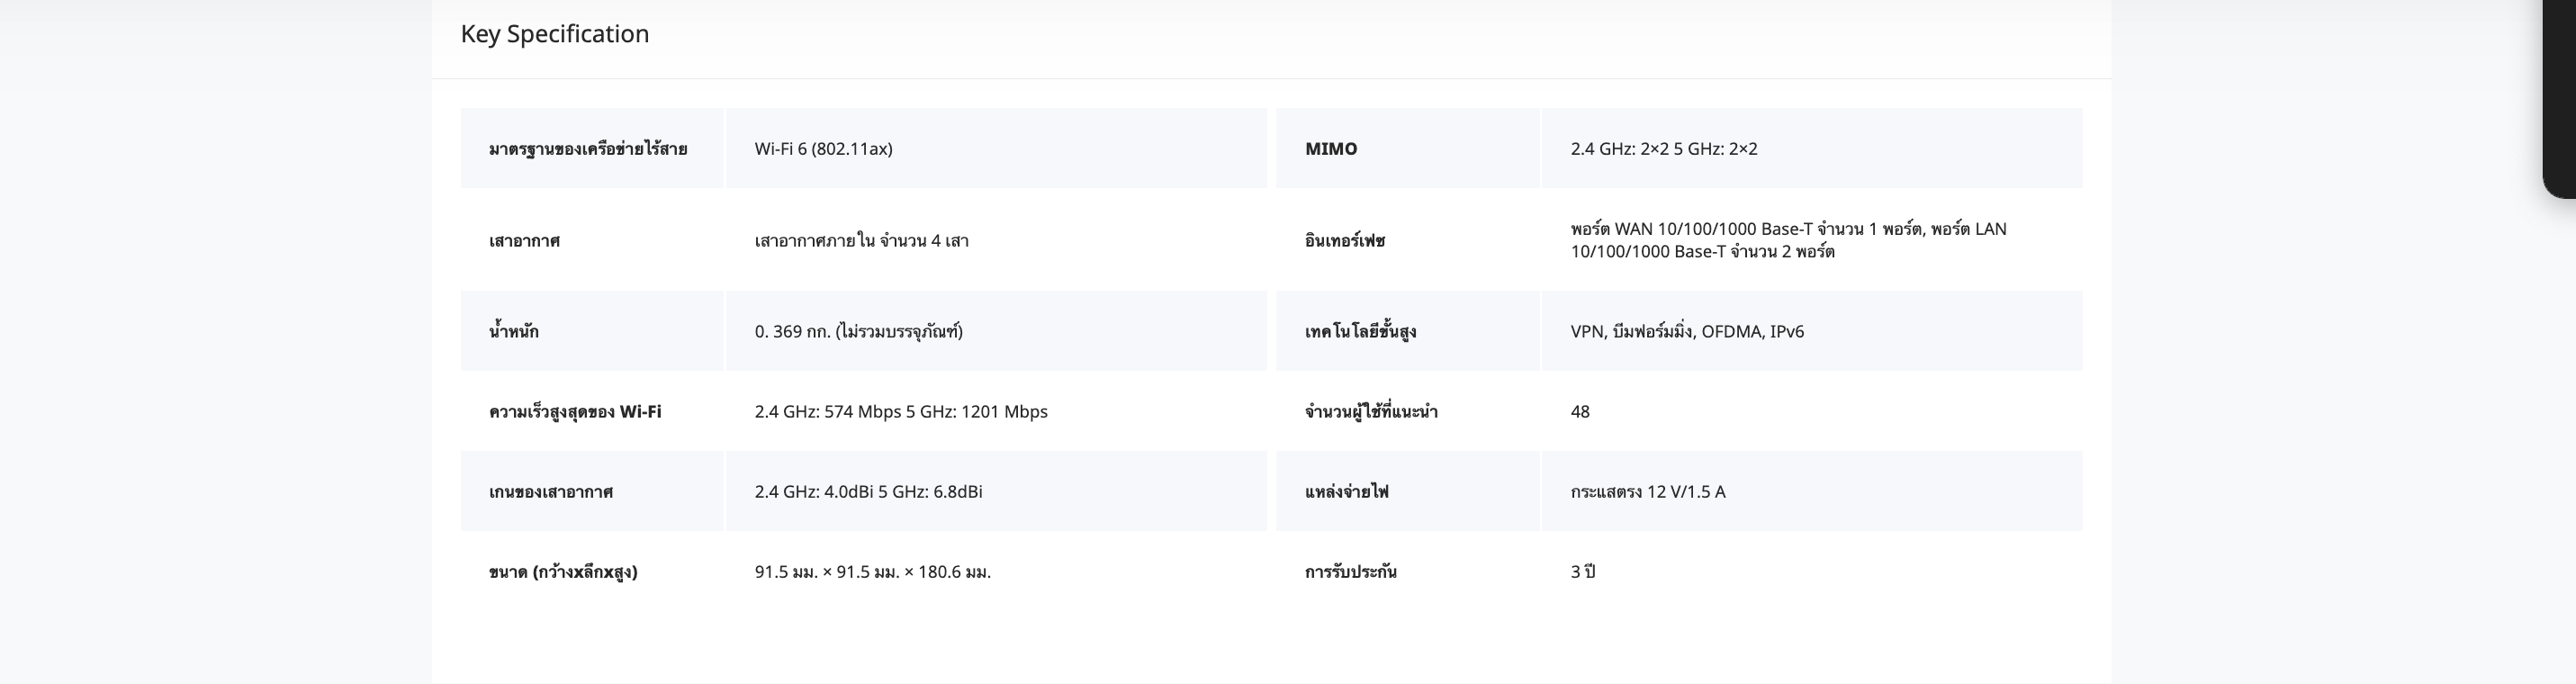Click the มาตรฐานของเครือข่ายไร้สาย label
This screenshot has width=2576, height=684.
pyautogui.click(x=587, y=149)
